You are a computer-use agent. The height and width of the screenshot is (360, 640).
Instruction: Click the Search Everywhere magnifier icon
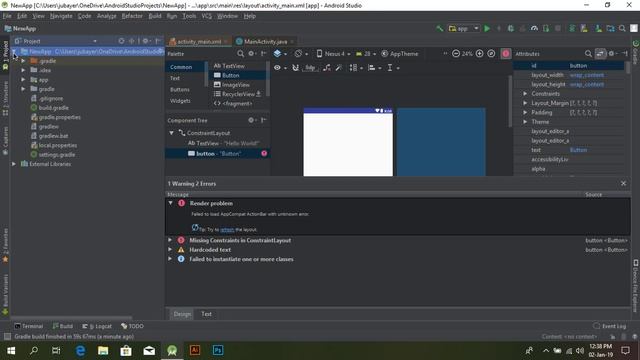click(622, 29)
